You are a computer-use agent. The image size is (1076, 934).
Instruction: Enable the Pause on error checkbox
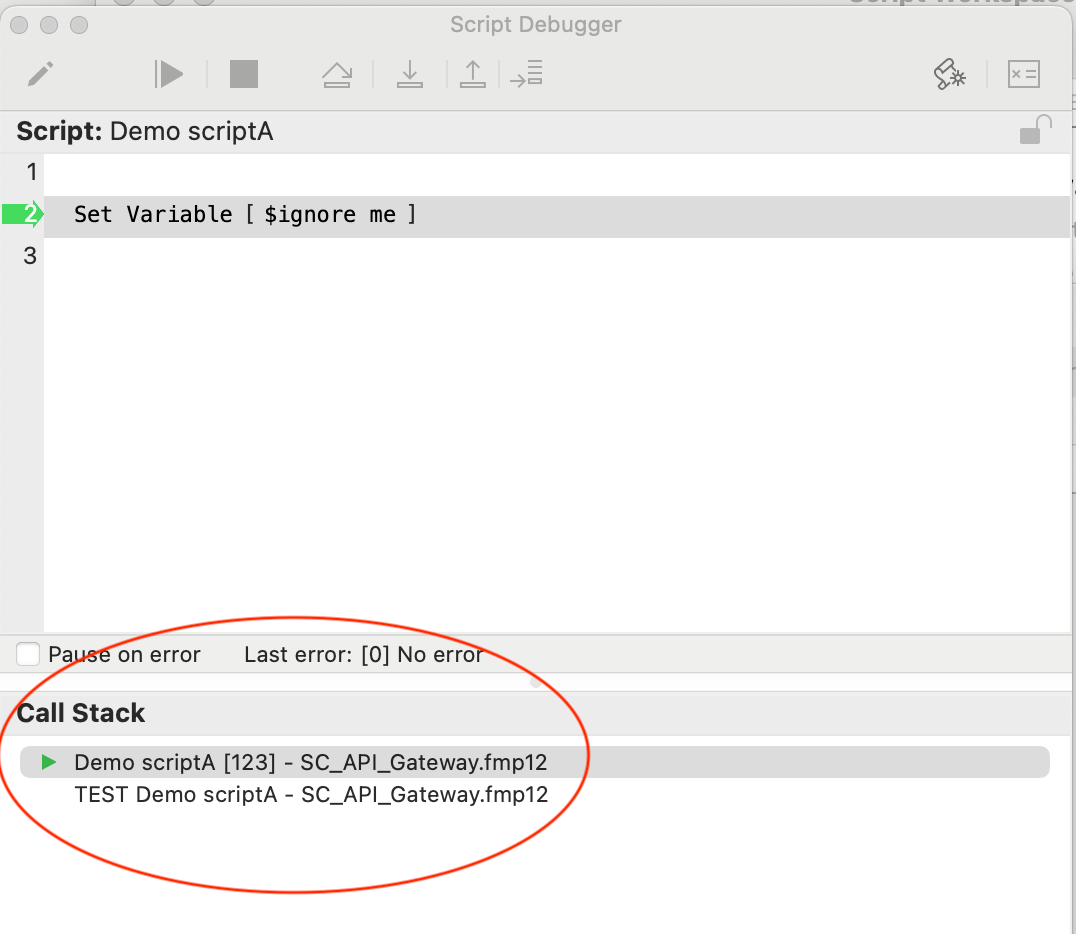point(28,654)
